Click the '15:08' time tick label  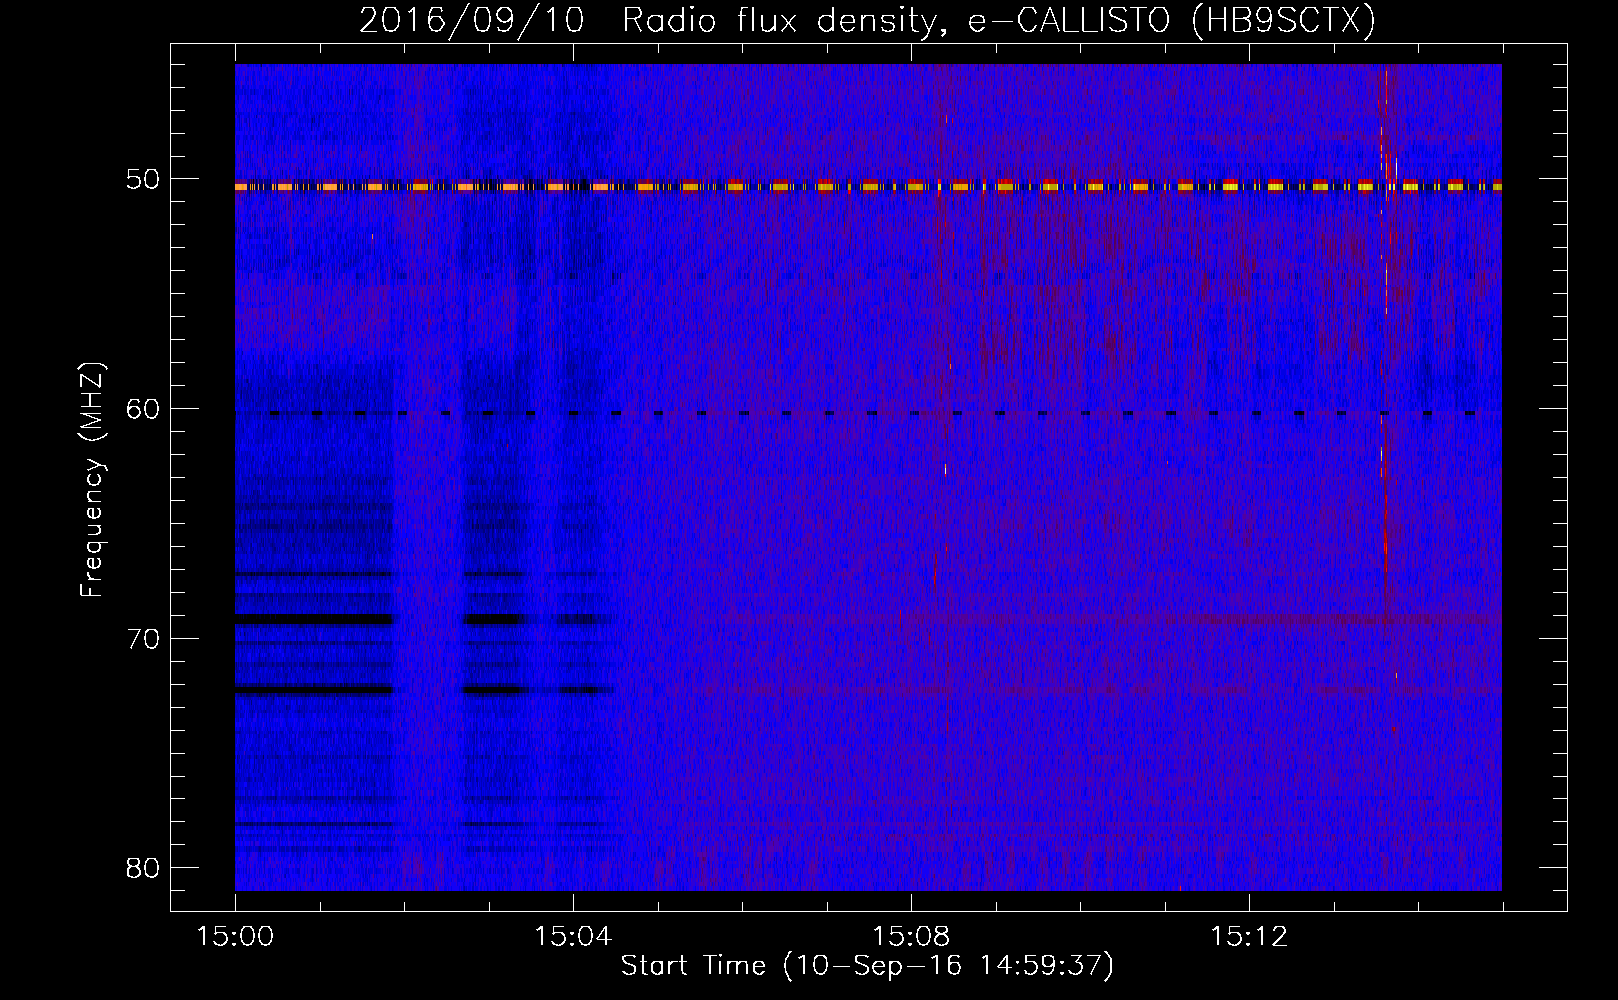911,937
